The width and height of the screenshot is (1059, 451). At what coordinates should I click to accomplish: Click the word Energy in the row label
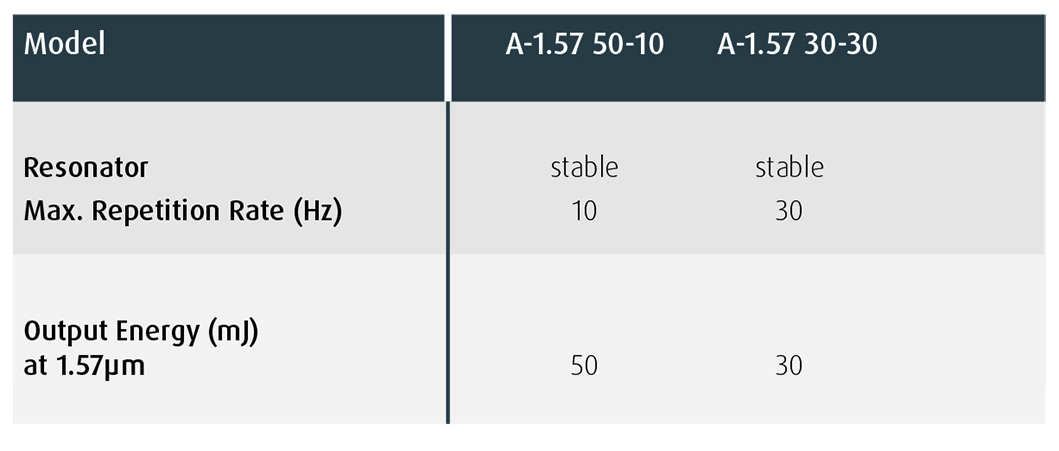161,333
